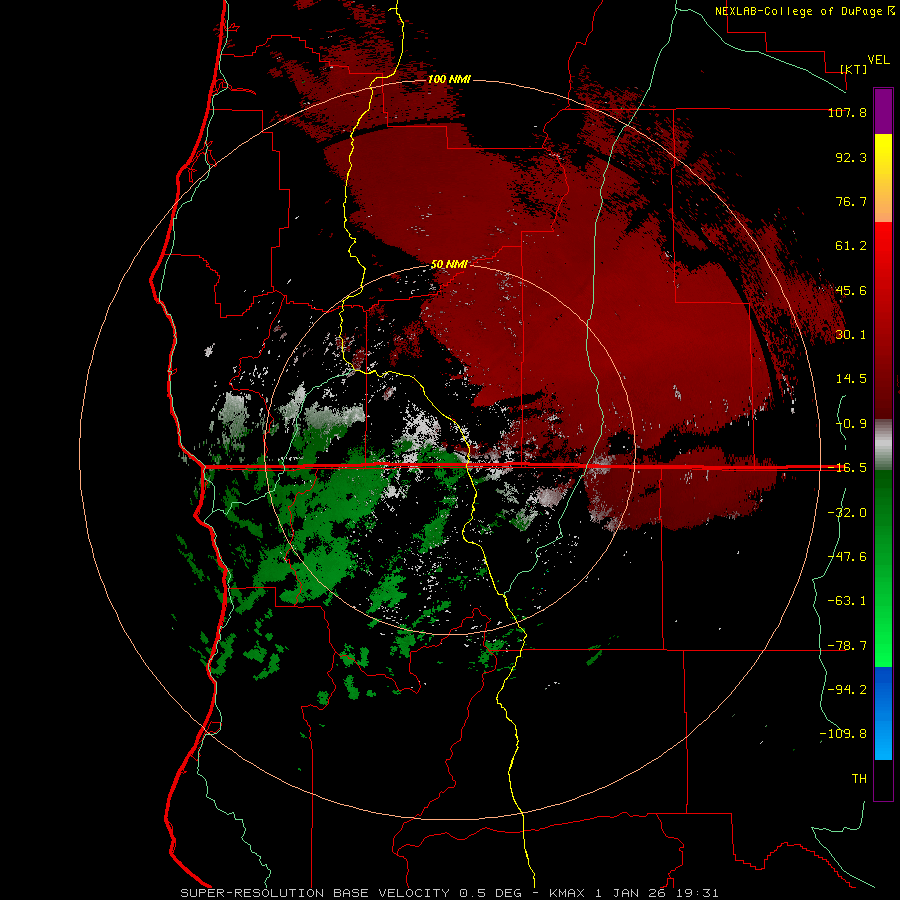Click the 30.1 scale value
The width and height of the screenshot is (900, 900).
click(x=851, y=335)
